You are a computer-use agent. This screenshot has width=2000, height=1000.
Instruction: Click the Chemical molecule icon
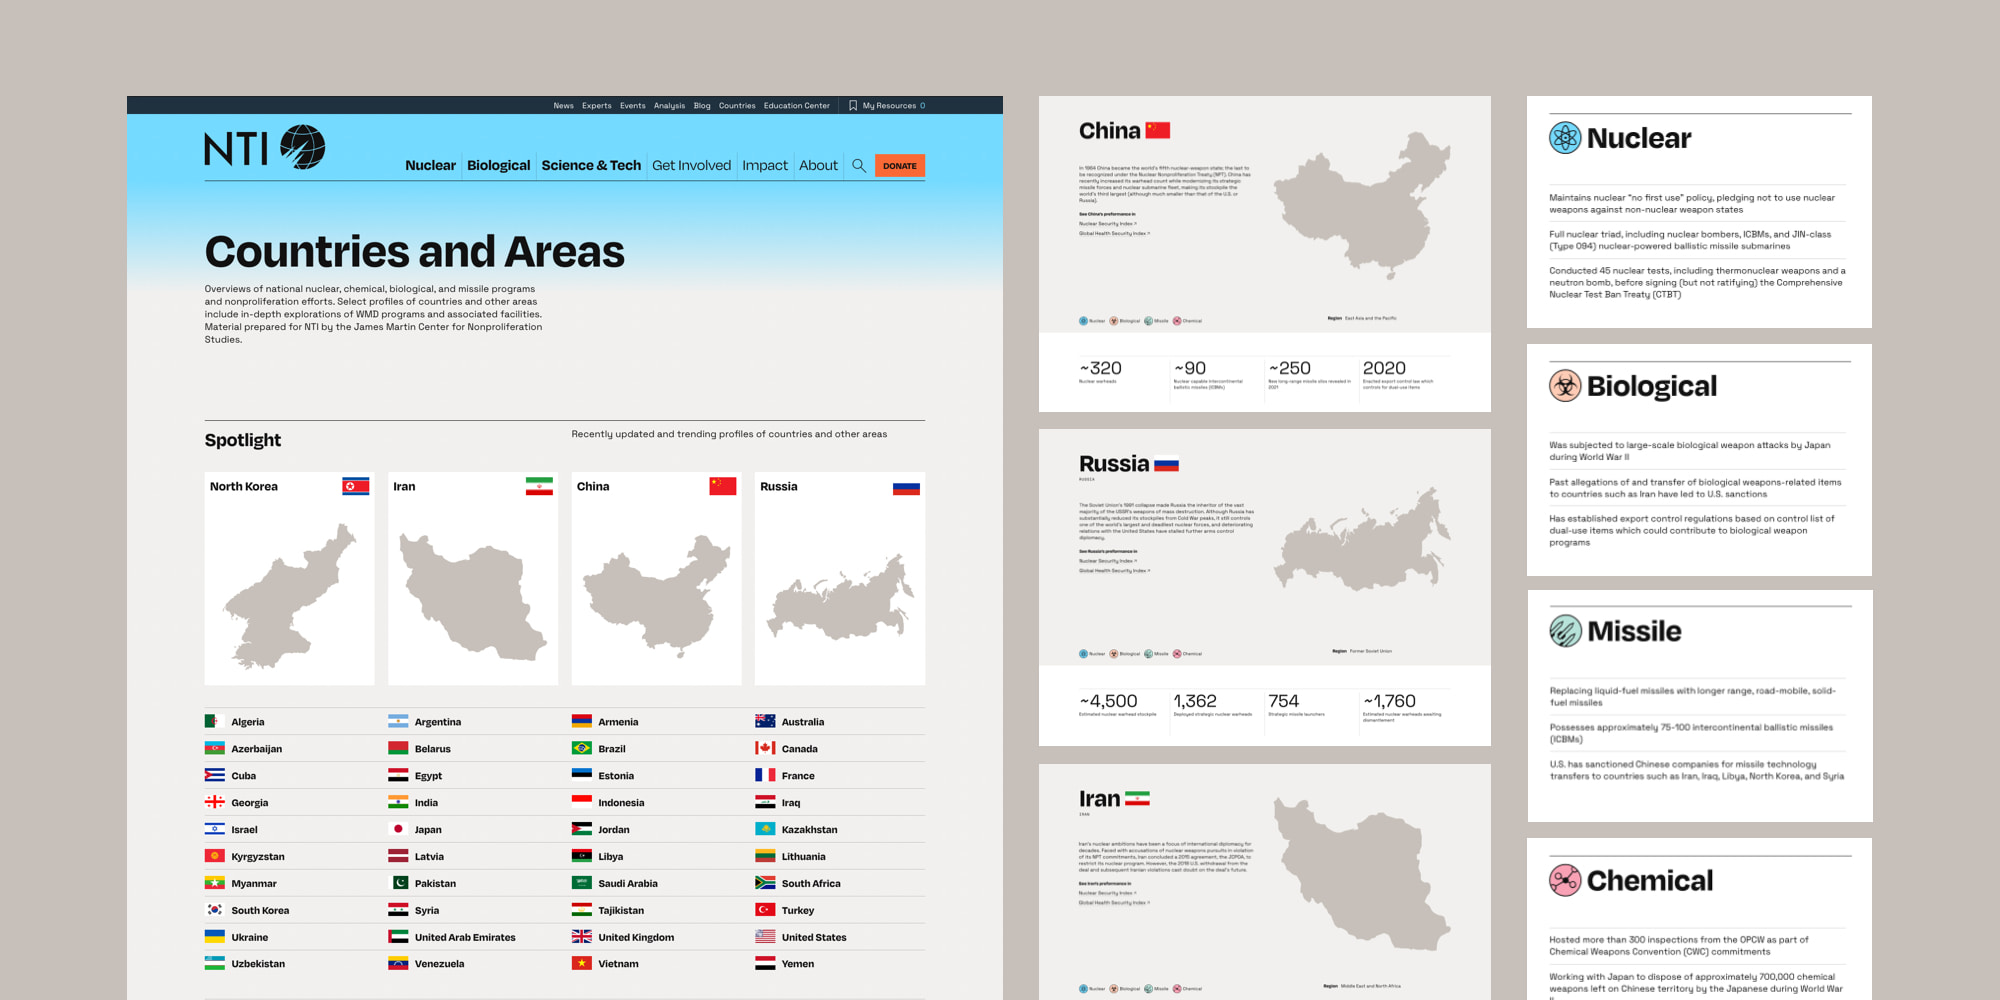pos(1565,880)
